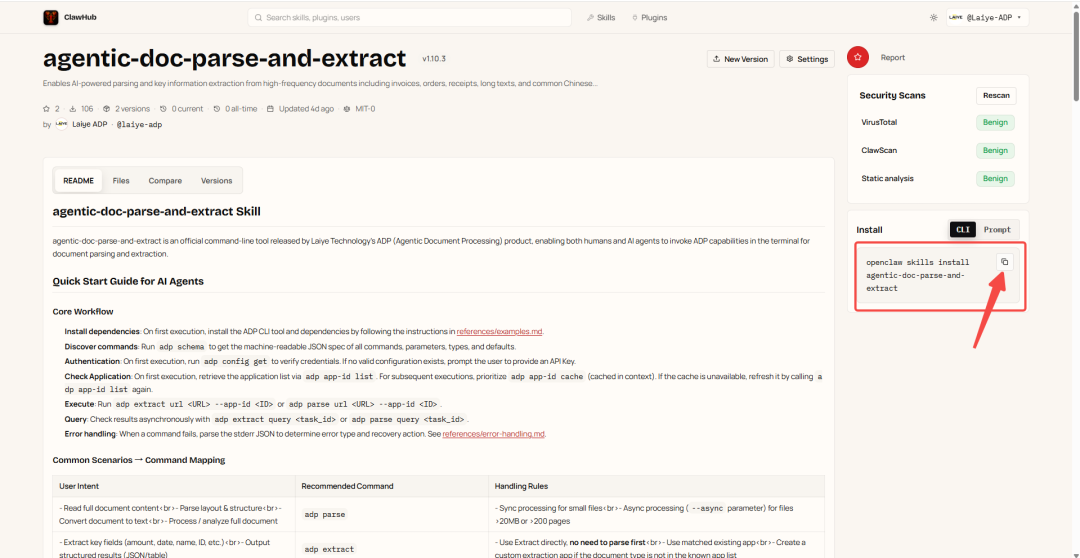Click the Security Scans heading
Image resolution: width=1080 pixels, height=558 pixels.
[893, 96]
